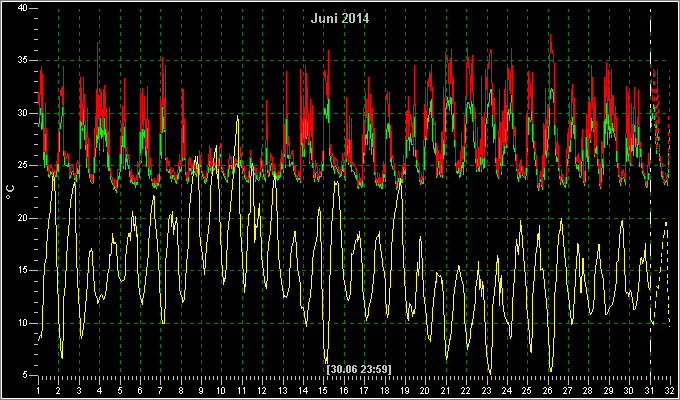Select day 21 on the x-axis

pyautogui.click(x=446, y=390)
